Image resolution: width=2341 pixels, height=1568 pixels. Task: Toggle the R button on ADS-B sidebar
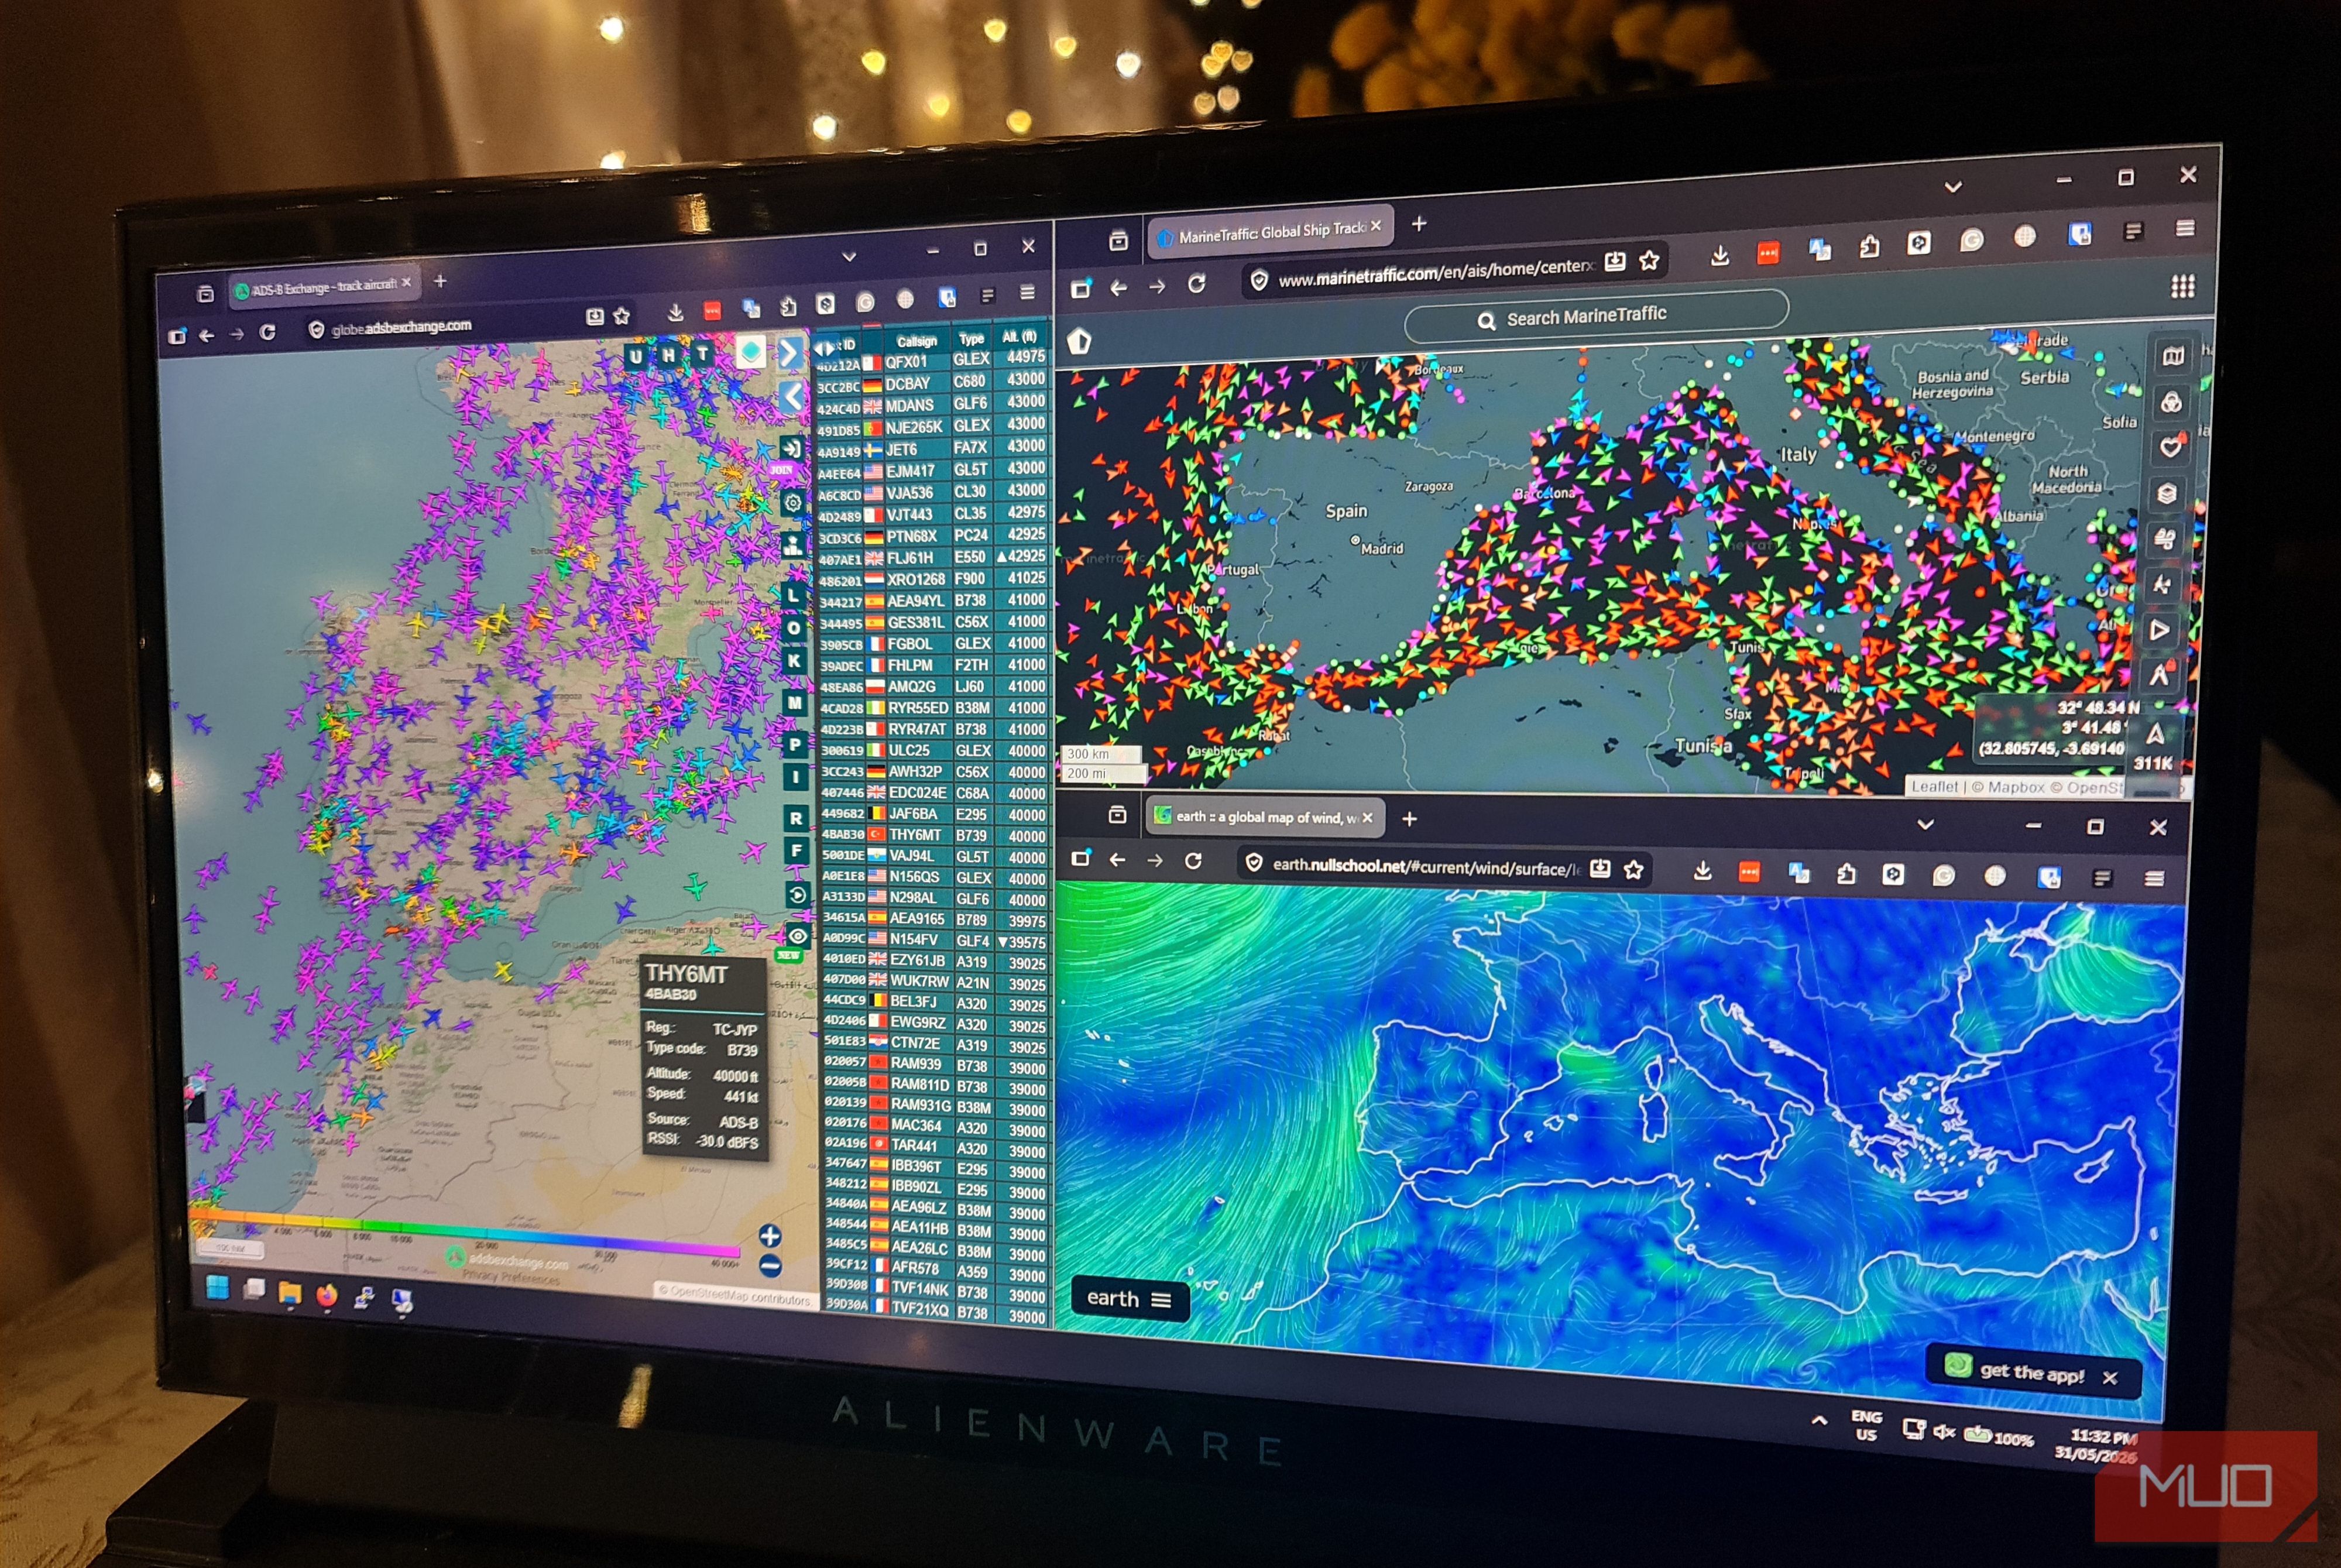pyautogui.click(x=796, y=818)
